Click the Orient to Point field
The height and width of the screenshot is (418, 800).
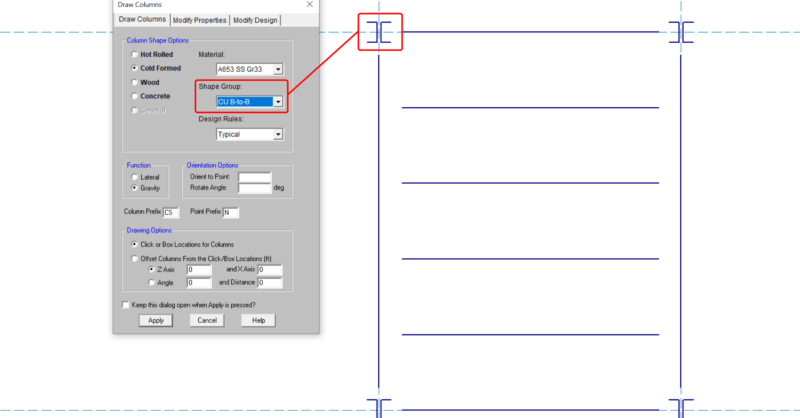254,177
